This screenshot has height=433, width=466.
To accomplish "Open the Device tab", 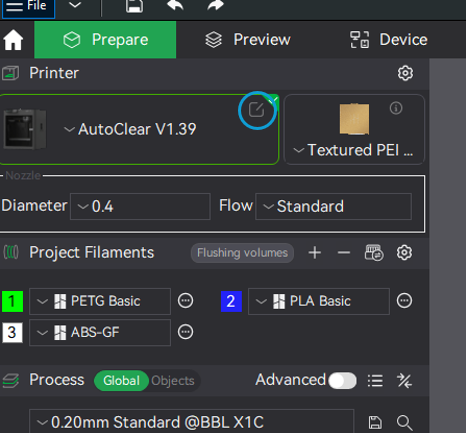I will pos(388,40).
